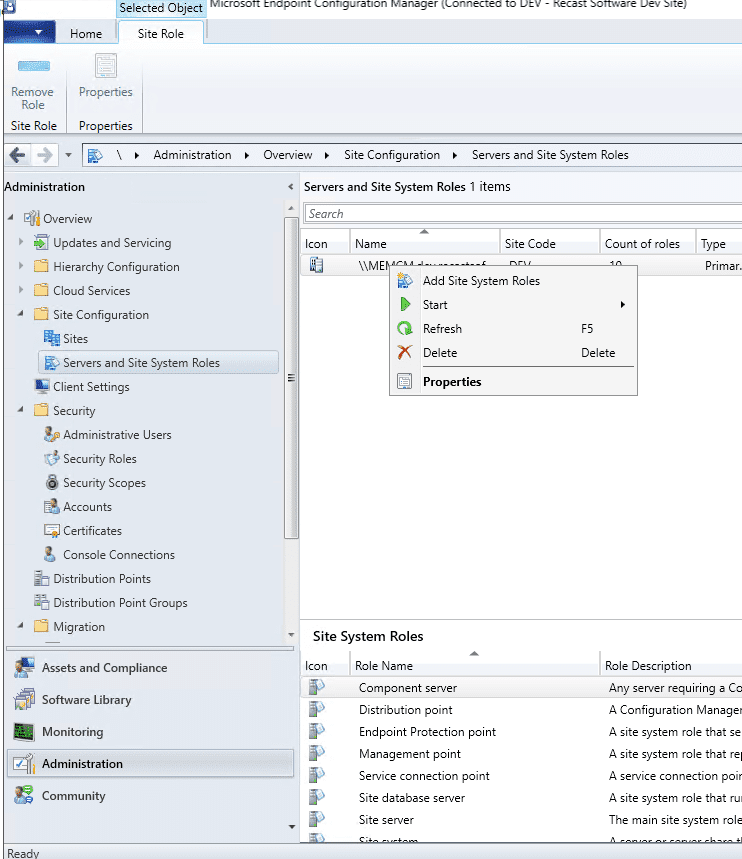Image resolution: width=742 pixels, height=859 pixels.
Task: Sort by the Site Code column header
Action: [530, 244]
